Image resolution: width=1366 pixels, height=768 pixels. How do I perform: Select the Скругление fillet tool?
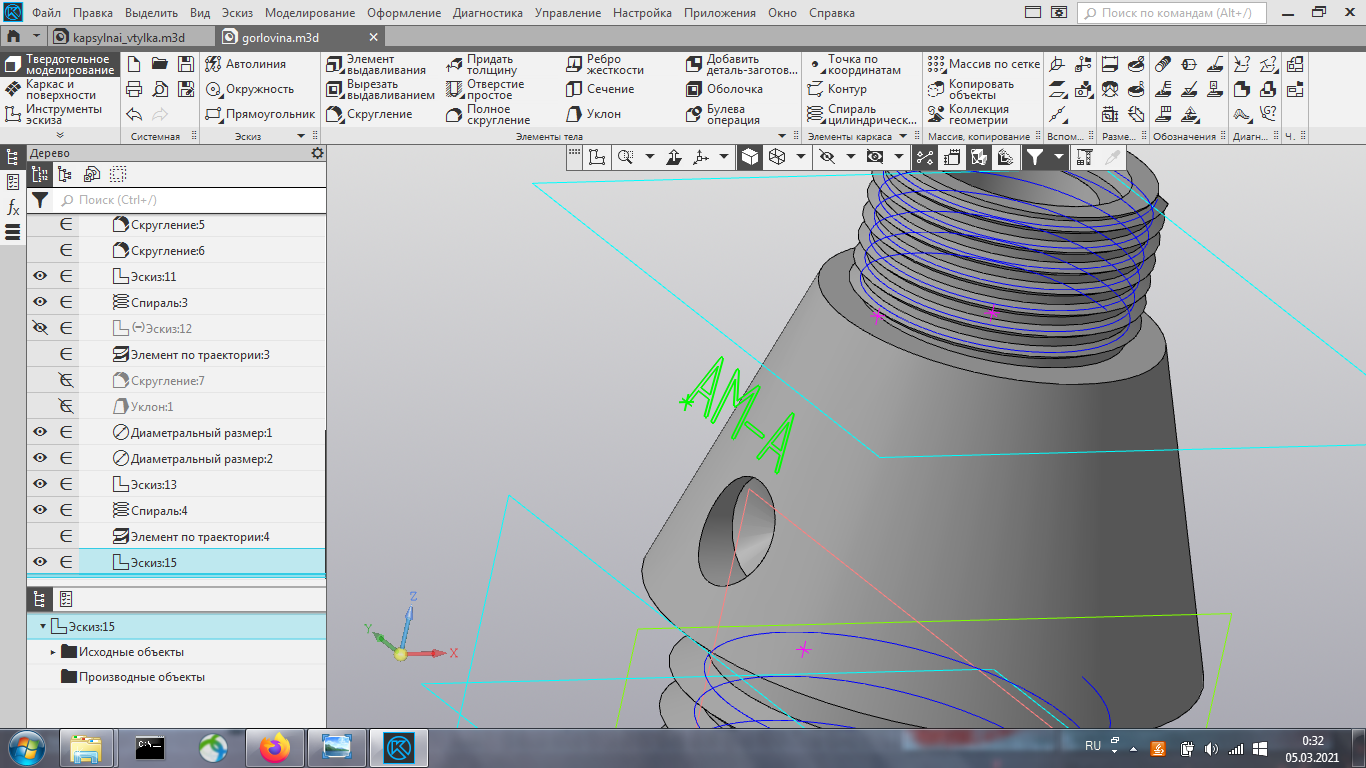[370, 114]
